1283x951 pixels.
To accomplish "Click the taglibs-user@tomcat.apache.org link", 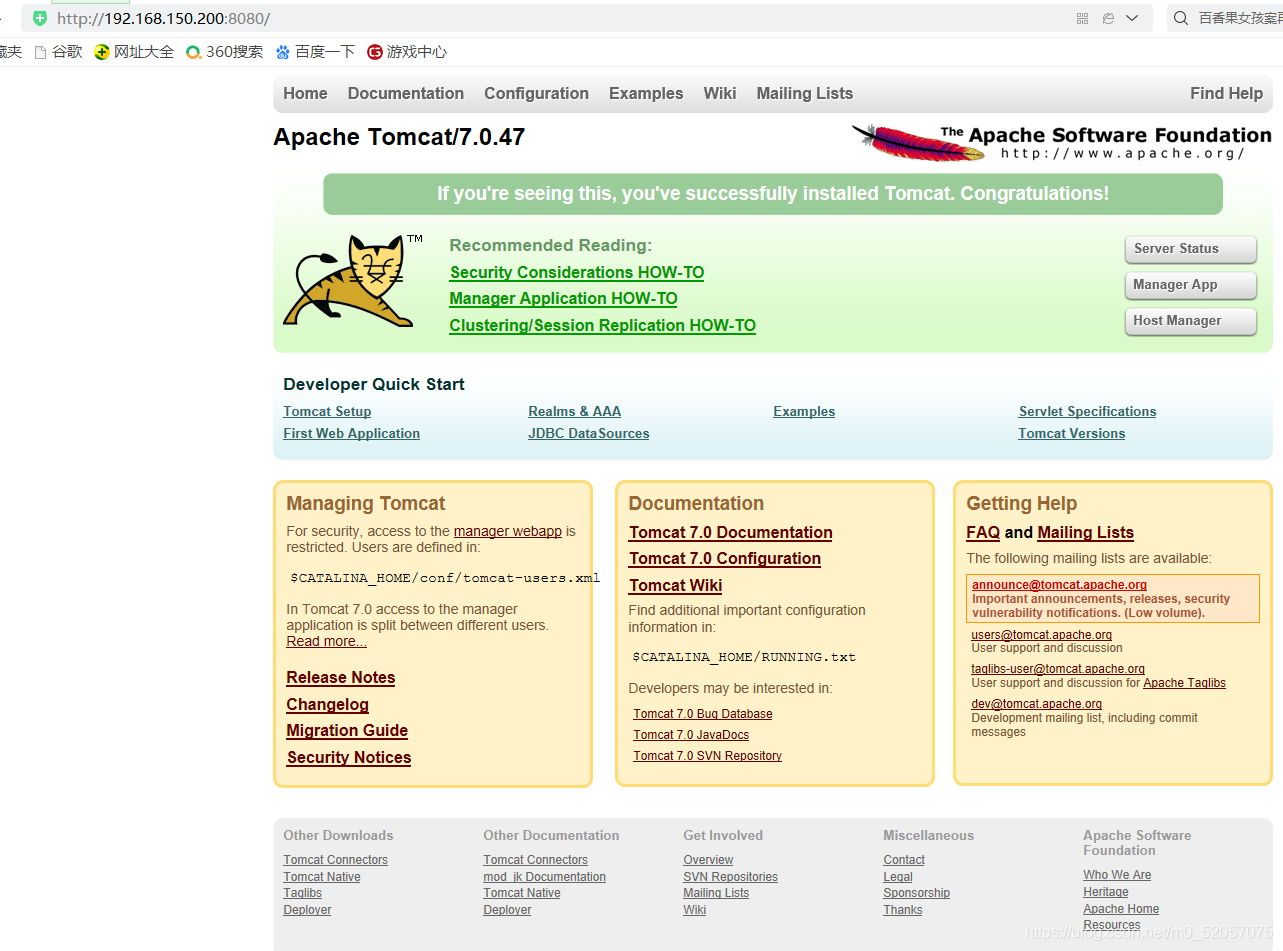I will click(1058, 669).
